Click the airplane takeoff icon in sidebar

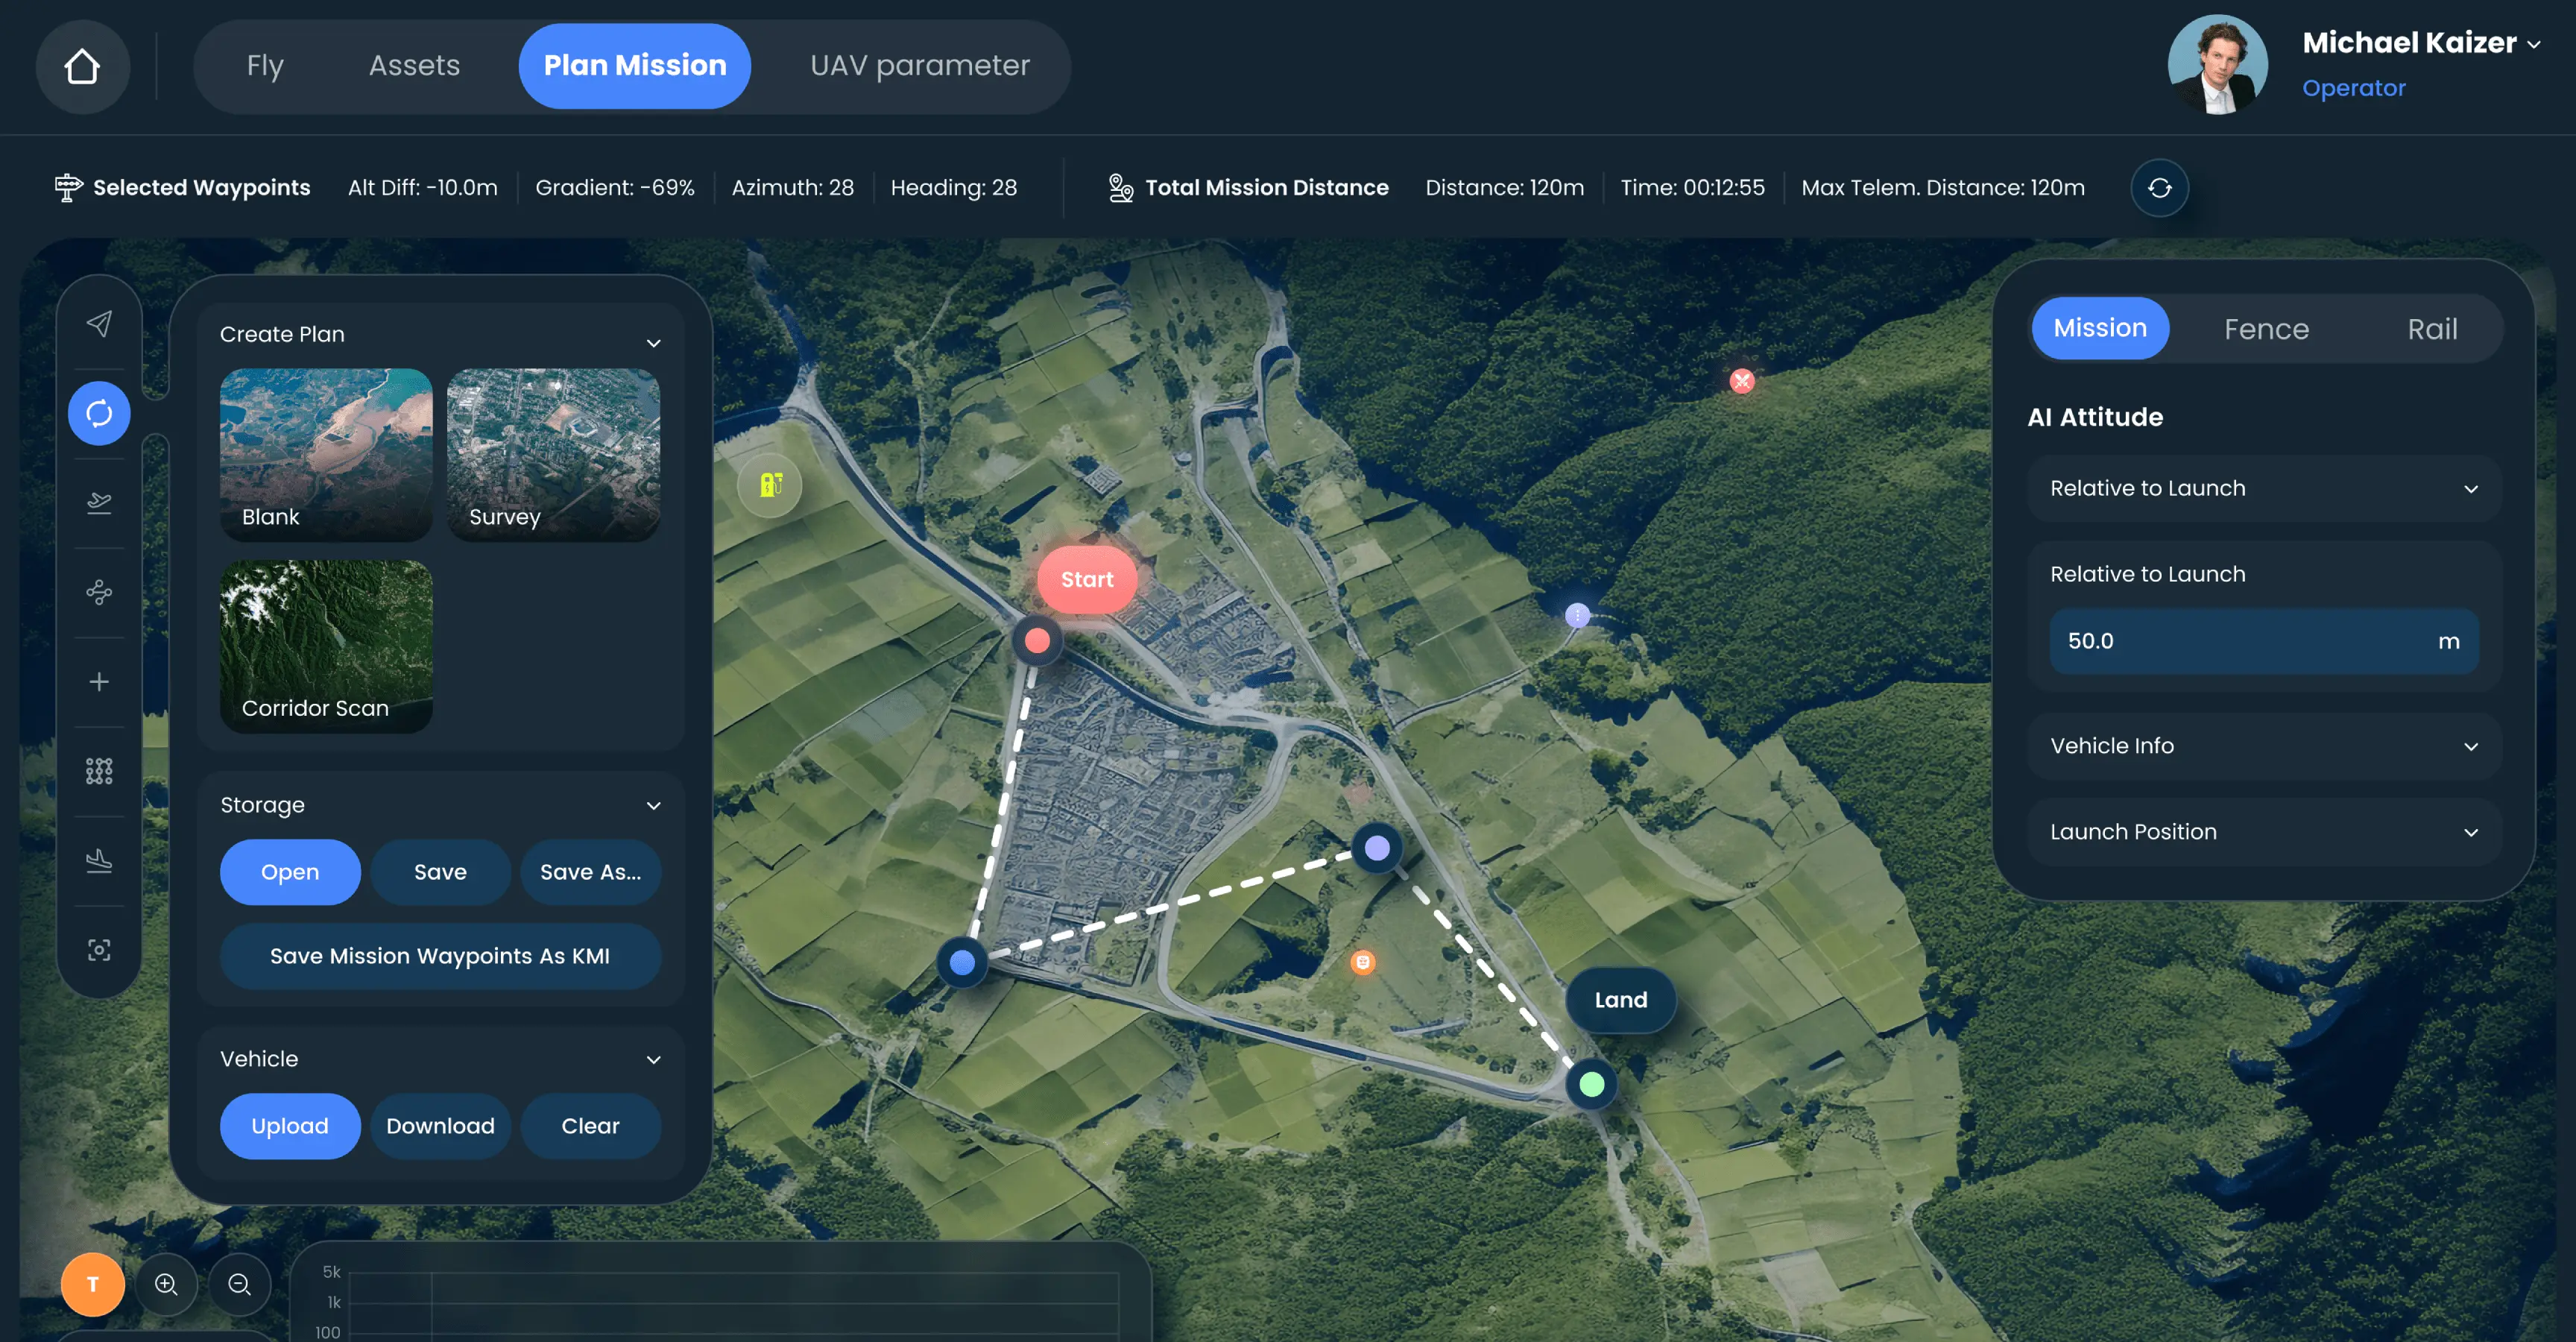click(x=99, y=502)
